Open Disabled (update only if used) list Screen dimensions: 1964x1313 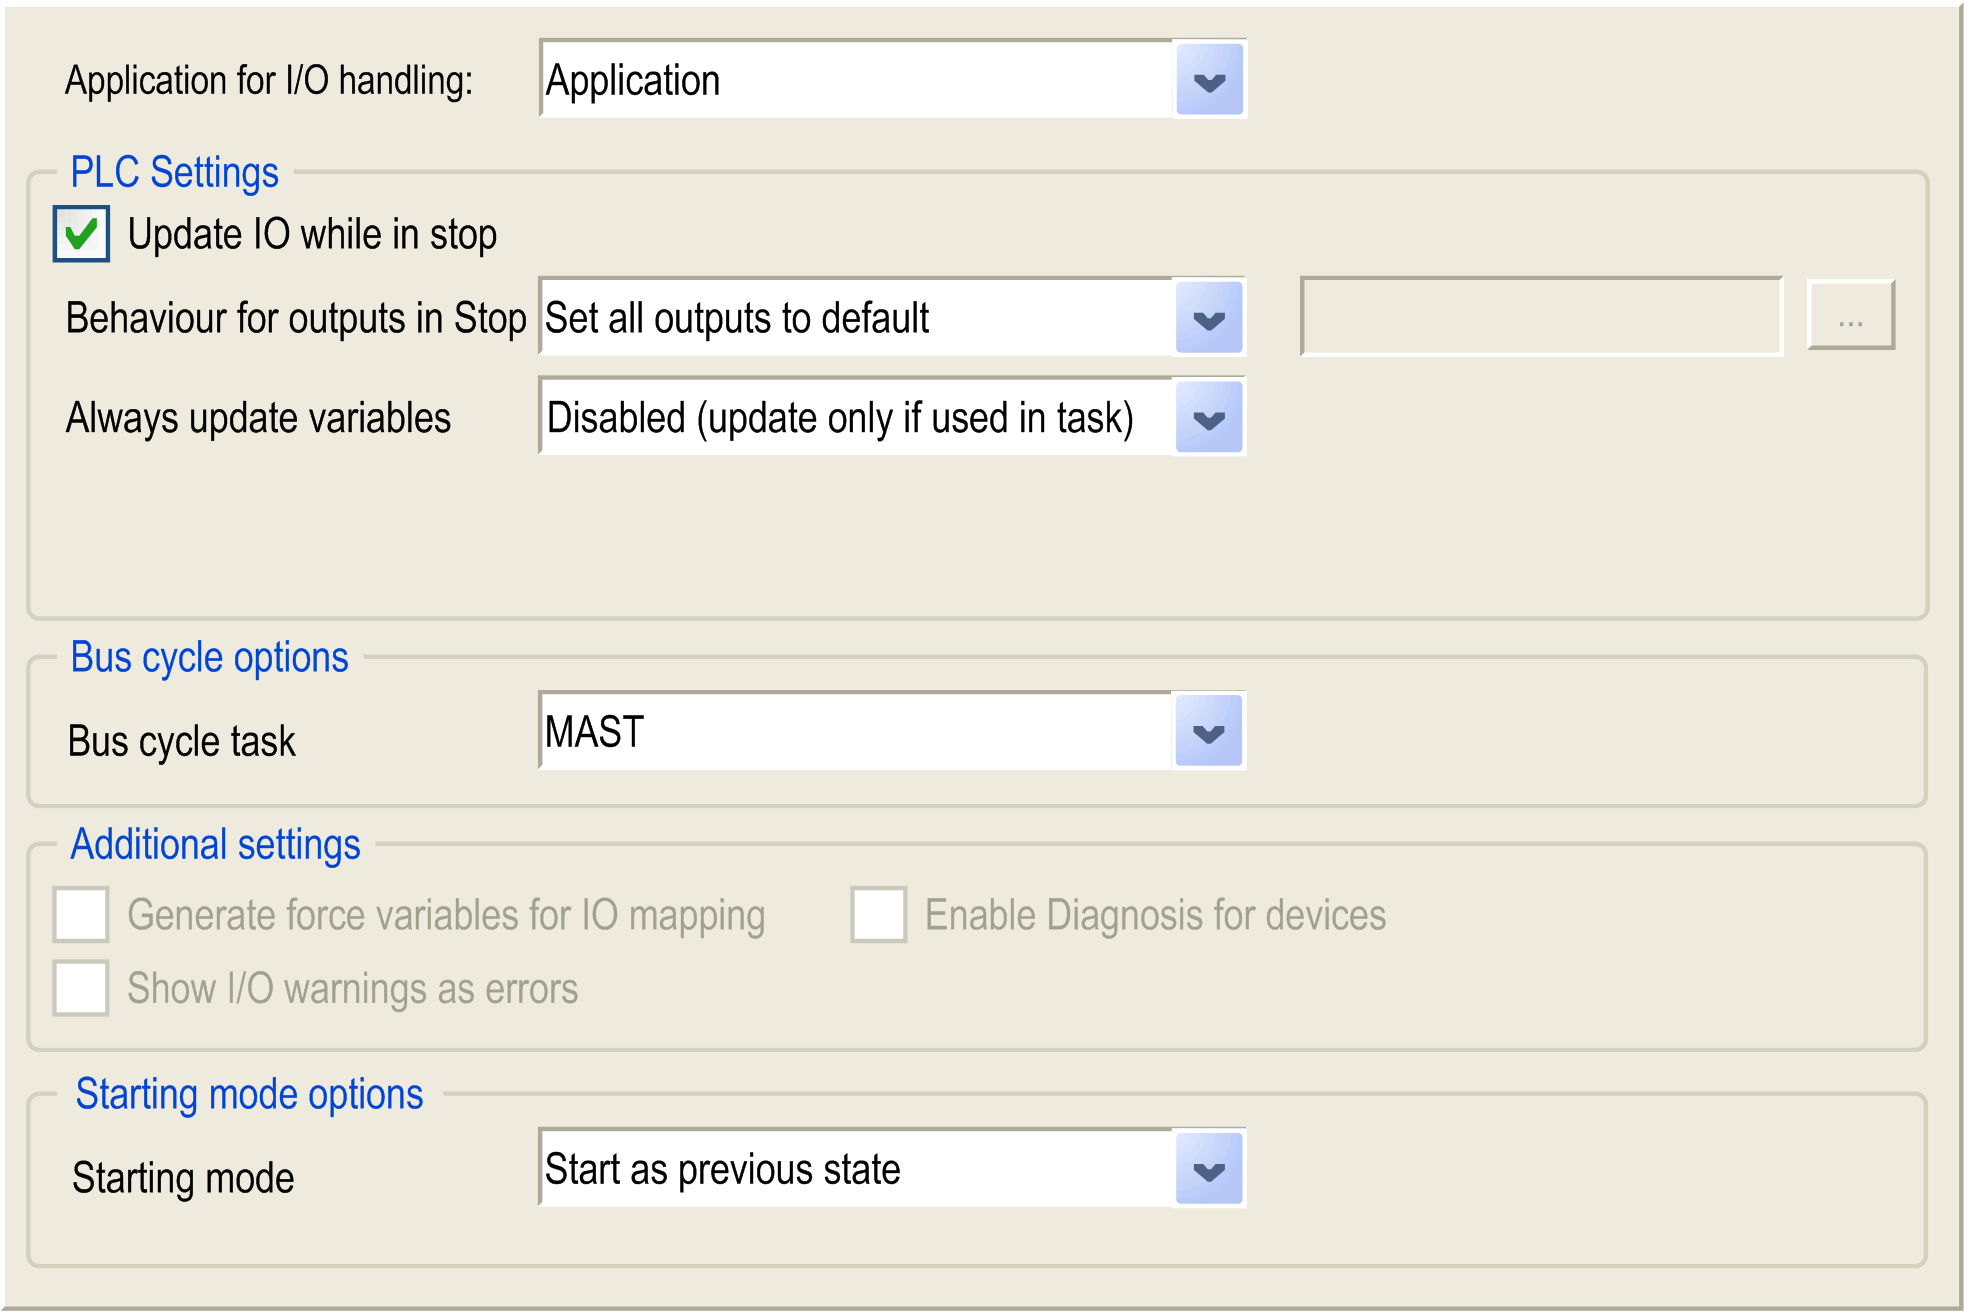855,418
